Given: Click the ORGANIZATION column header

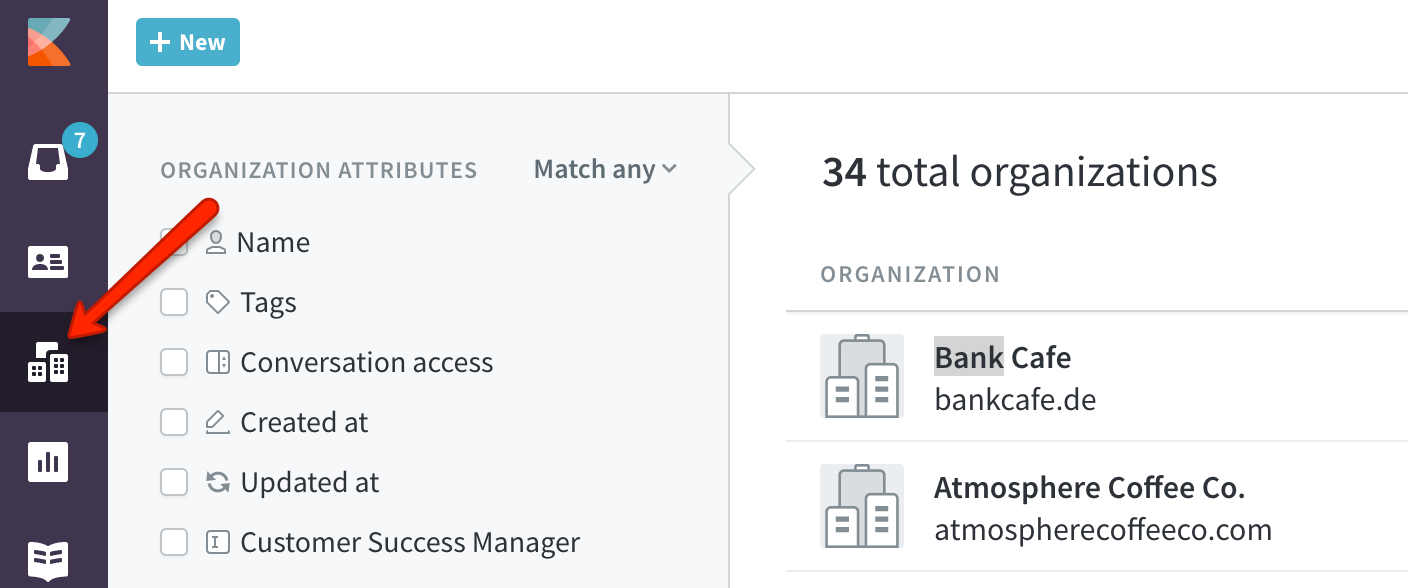Looking at the screenshot, I should (910, 274).
